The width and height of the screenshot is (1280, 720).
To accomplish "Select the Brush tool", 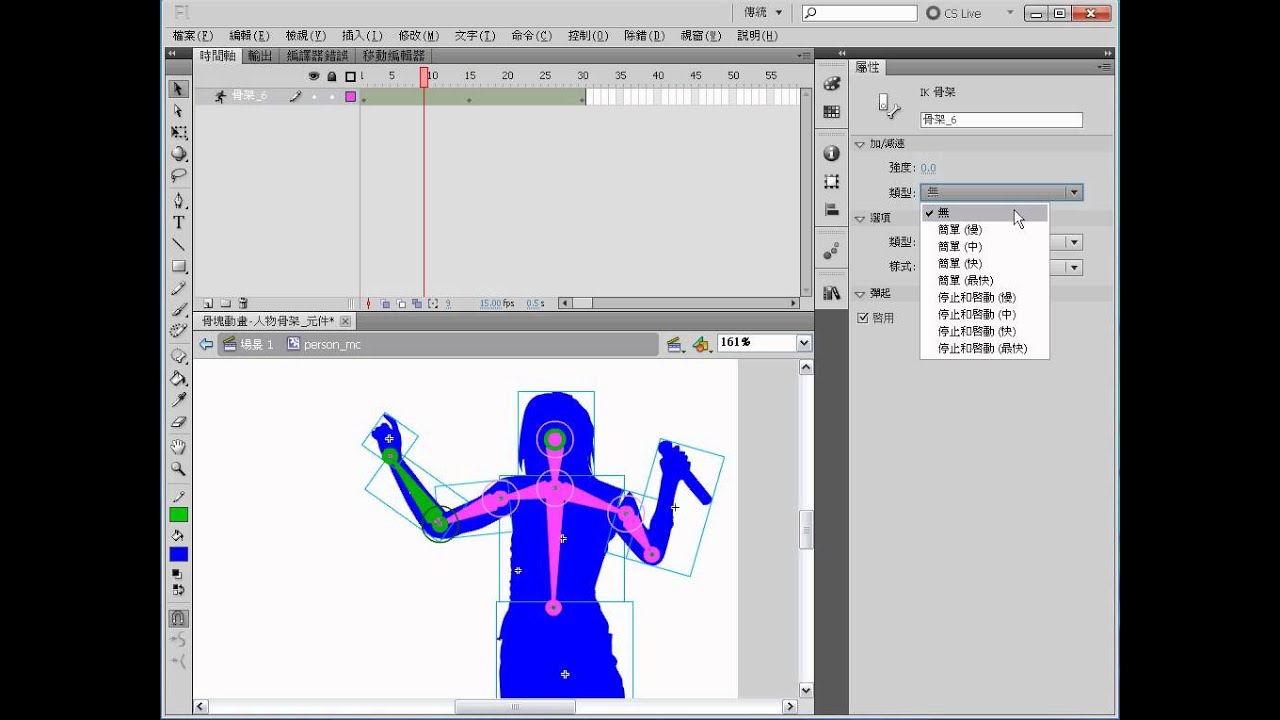I will (x=178, y=309).
